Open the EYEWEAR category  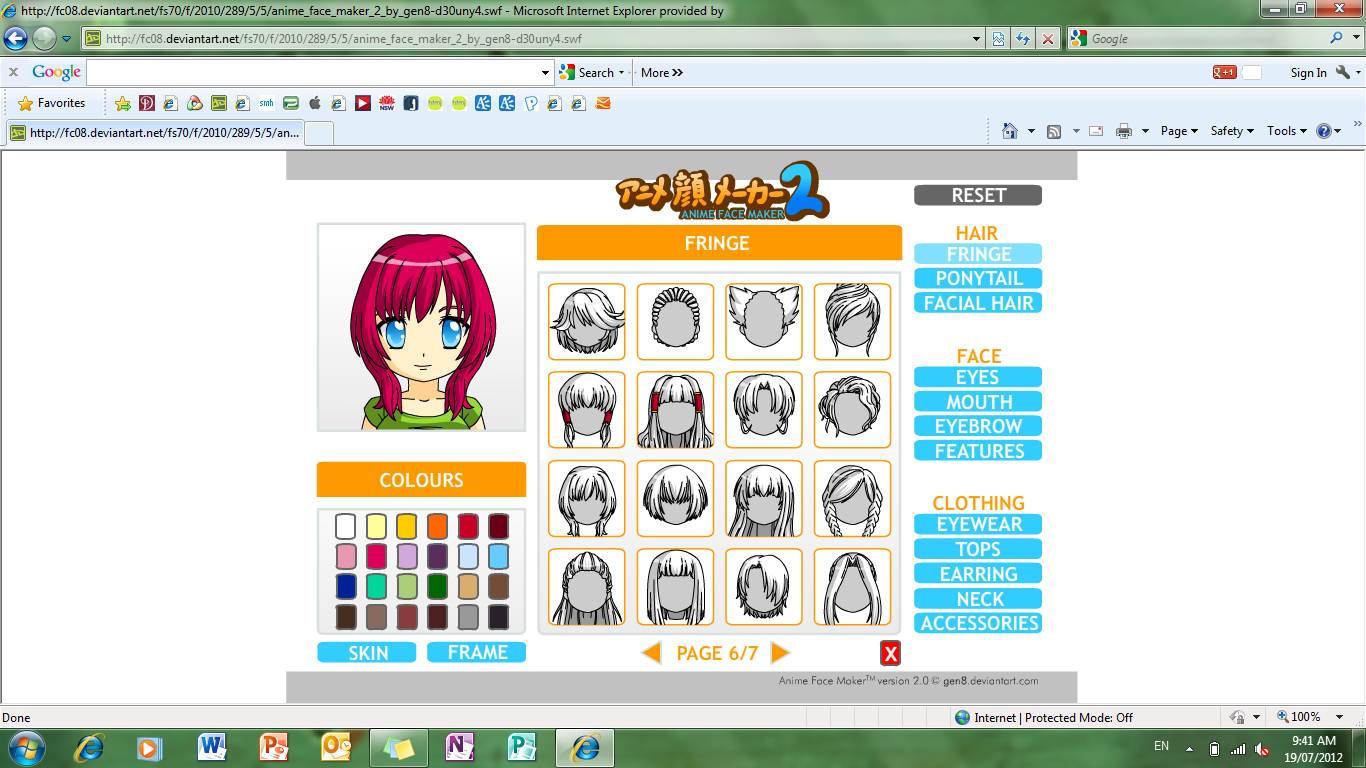978,524
